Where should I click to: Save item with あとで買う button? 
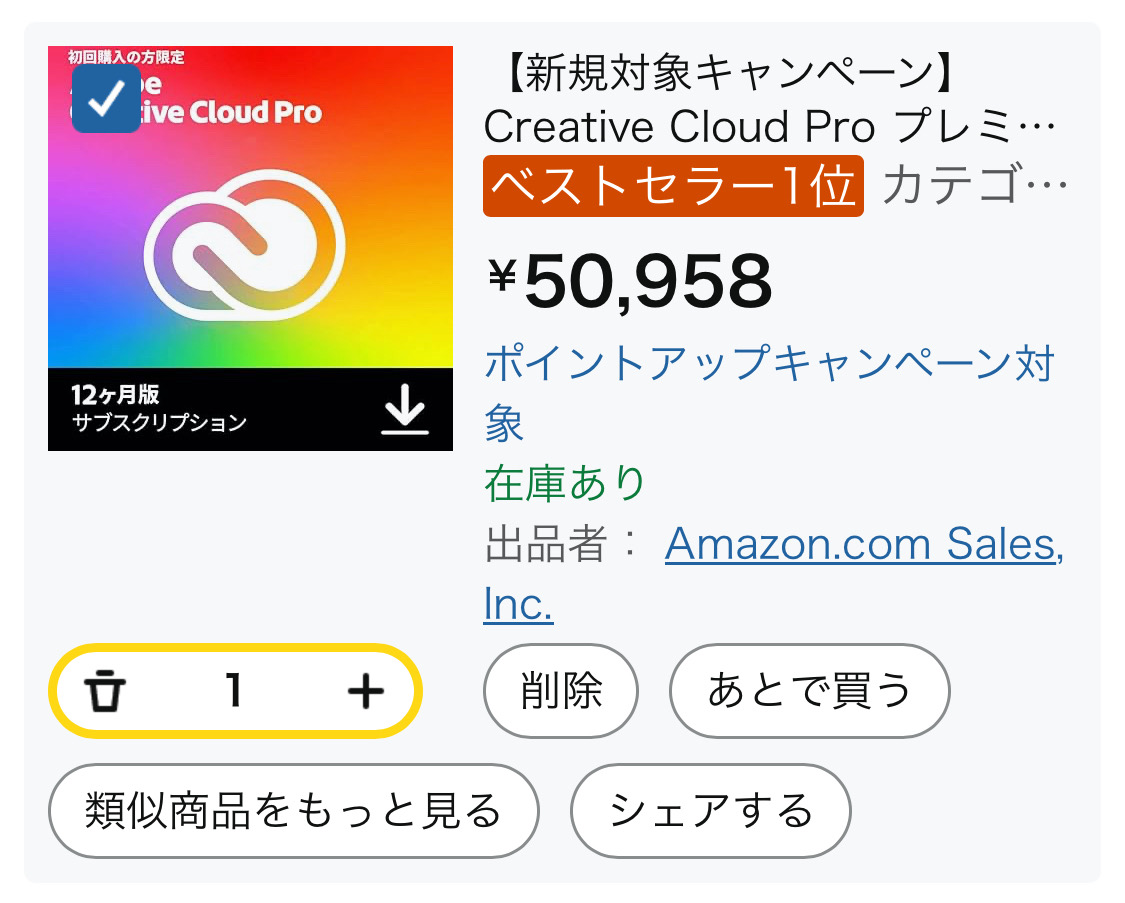(809, 691)
